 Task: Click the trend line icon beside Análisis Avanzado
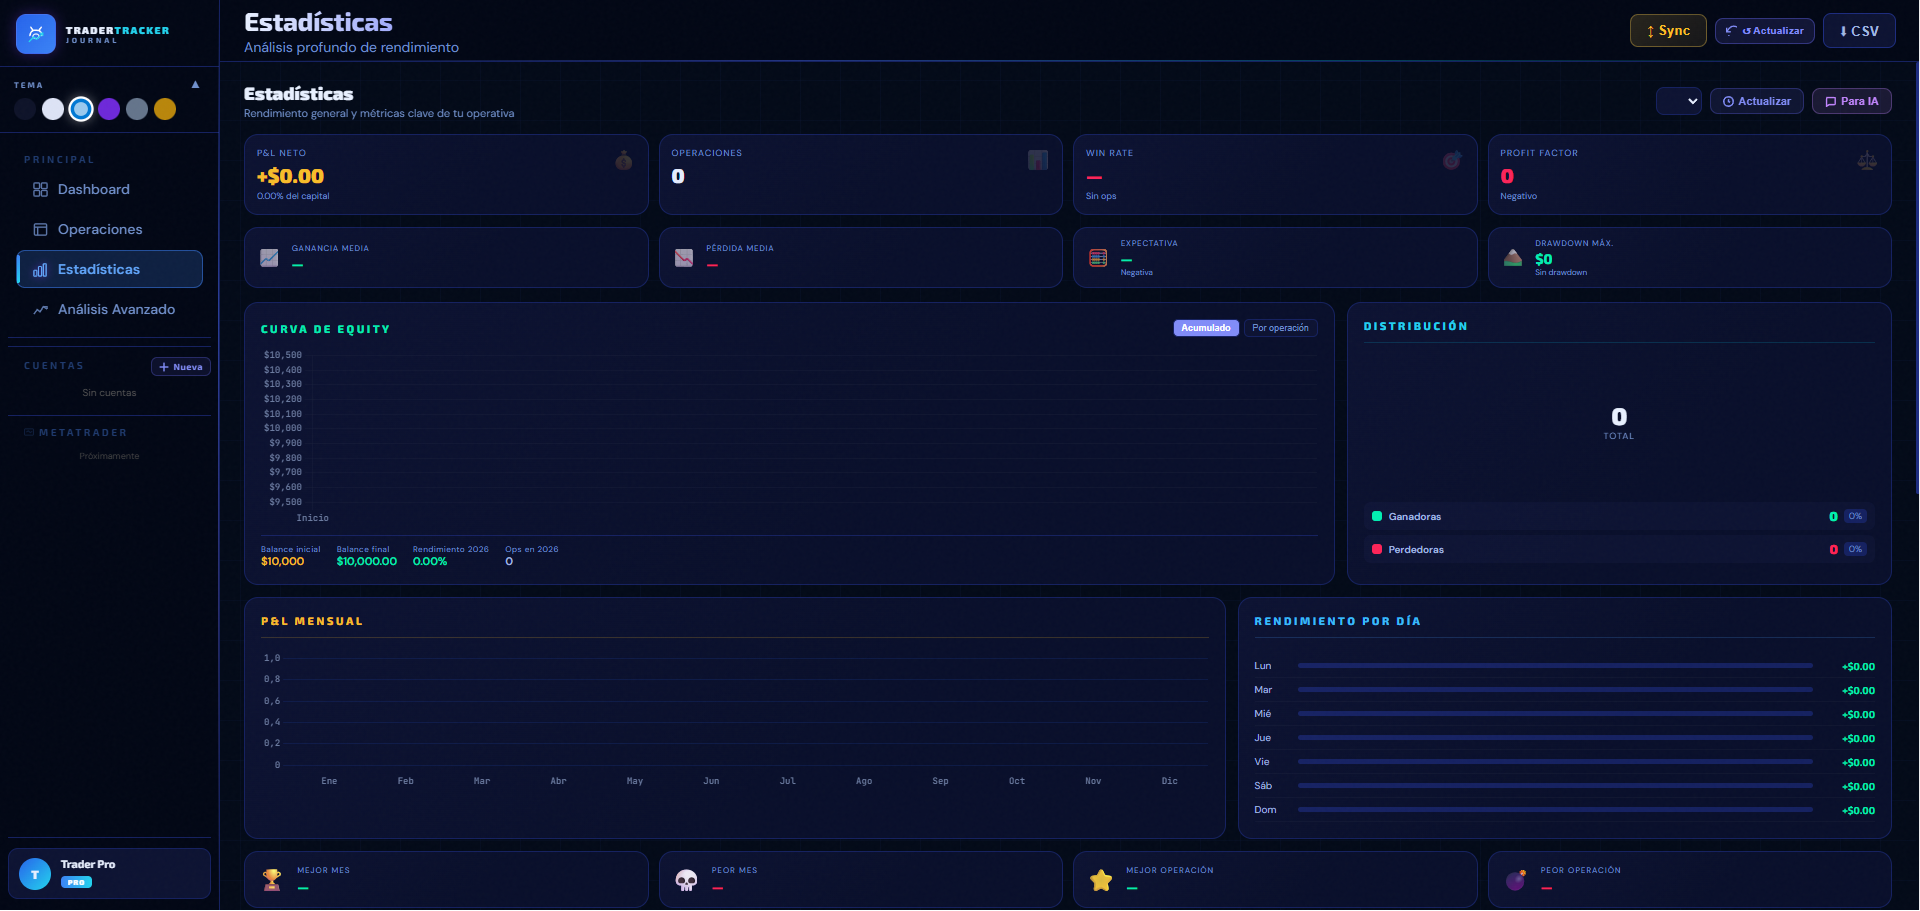coord(40,310)
